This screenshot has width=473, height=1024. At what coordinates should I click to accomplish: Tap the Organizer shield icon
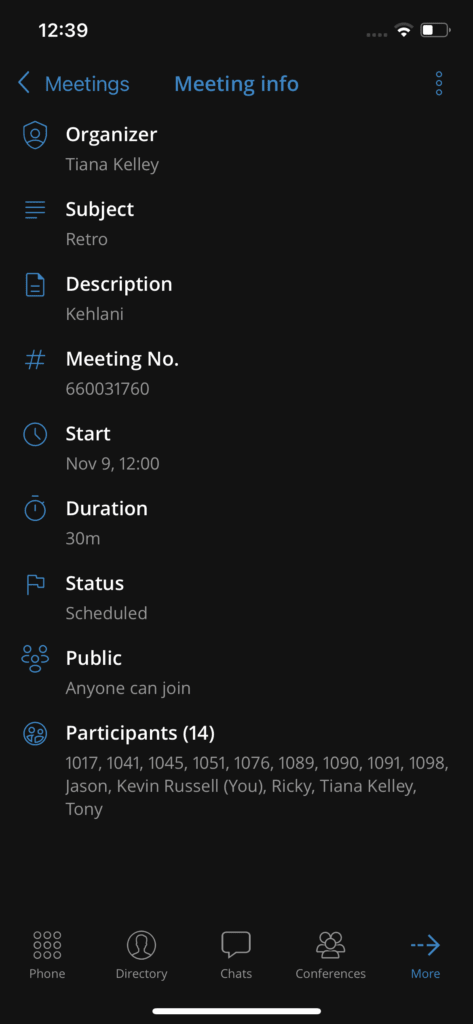pyautogui.click(x=35, y=135)
